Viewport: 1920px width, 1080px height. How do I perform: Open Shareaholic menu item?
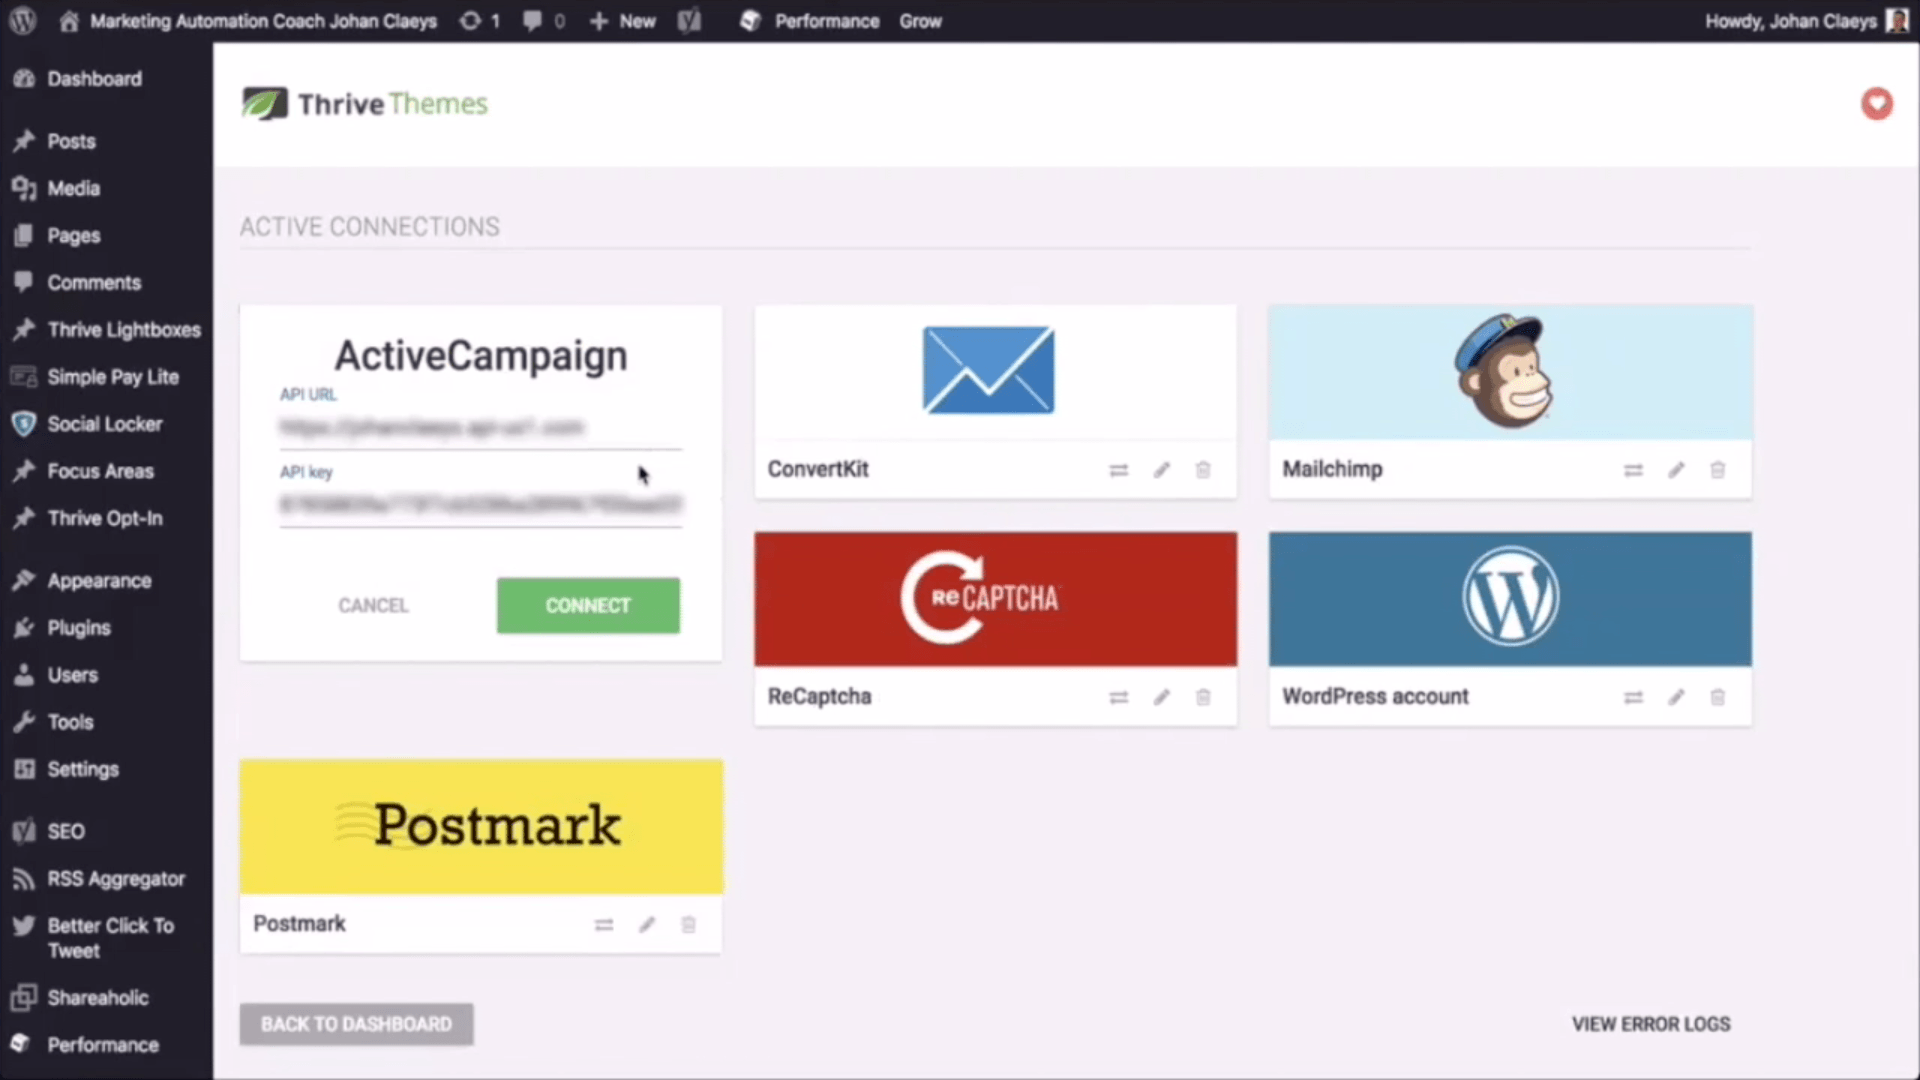point(97,997)
